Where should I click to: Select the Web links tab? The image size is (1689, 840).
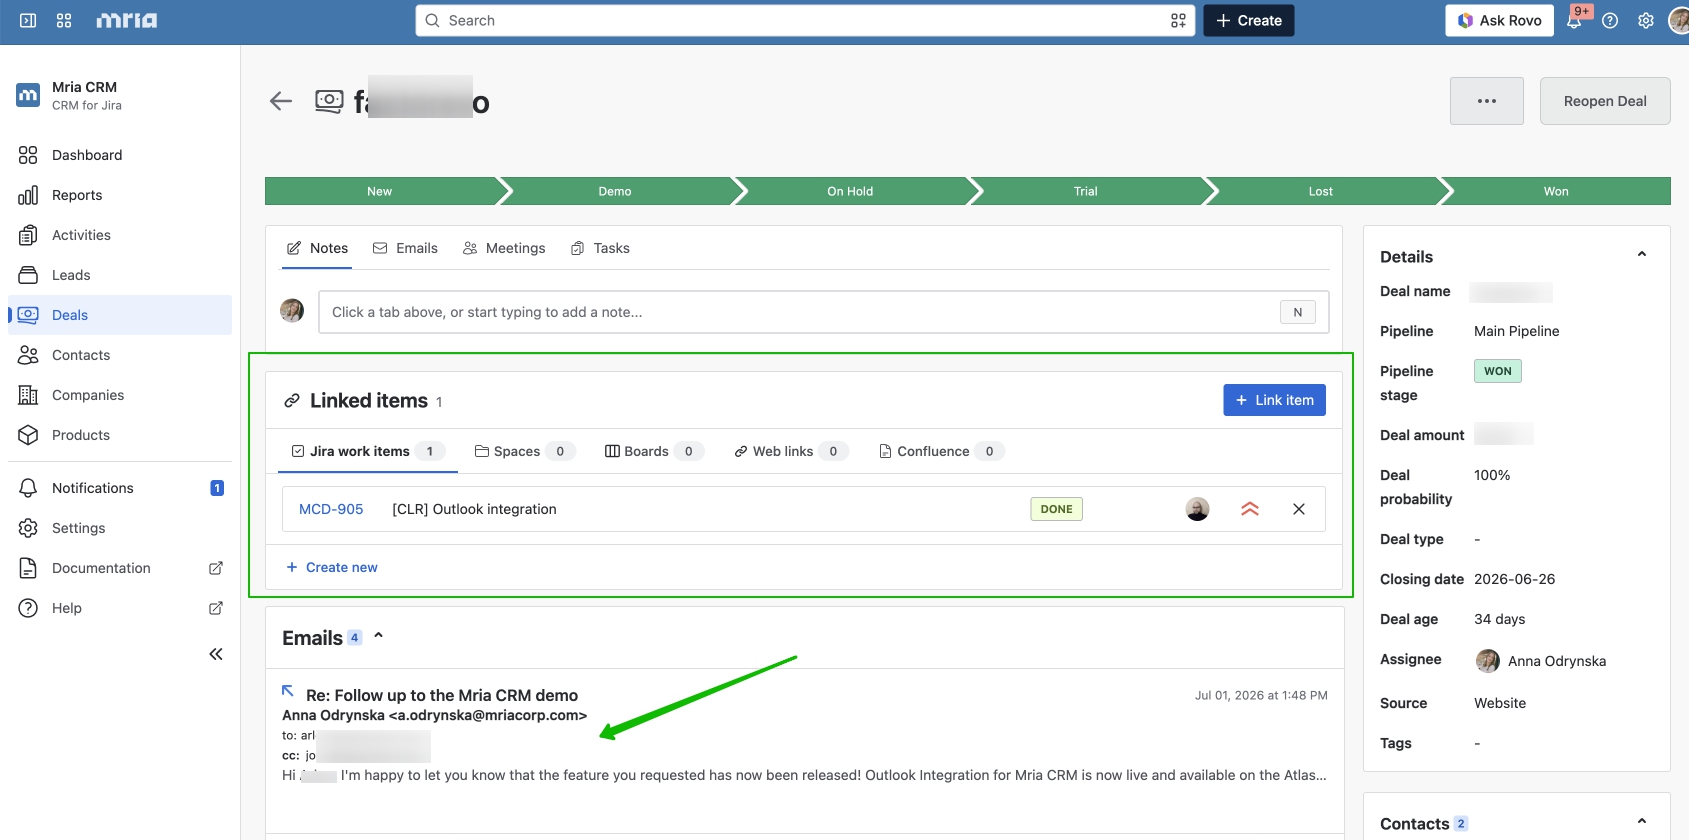pos(791,451)
